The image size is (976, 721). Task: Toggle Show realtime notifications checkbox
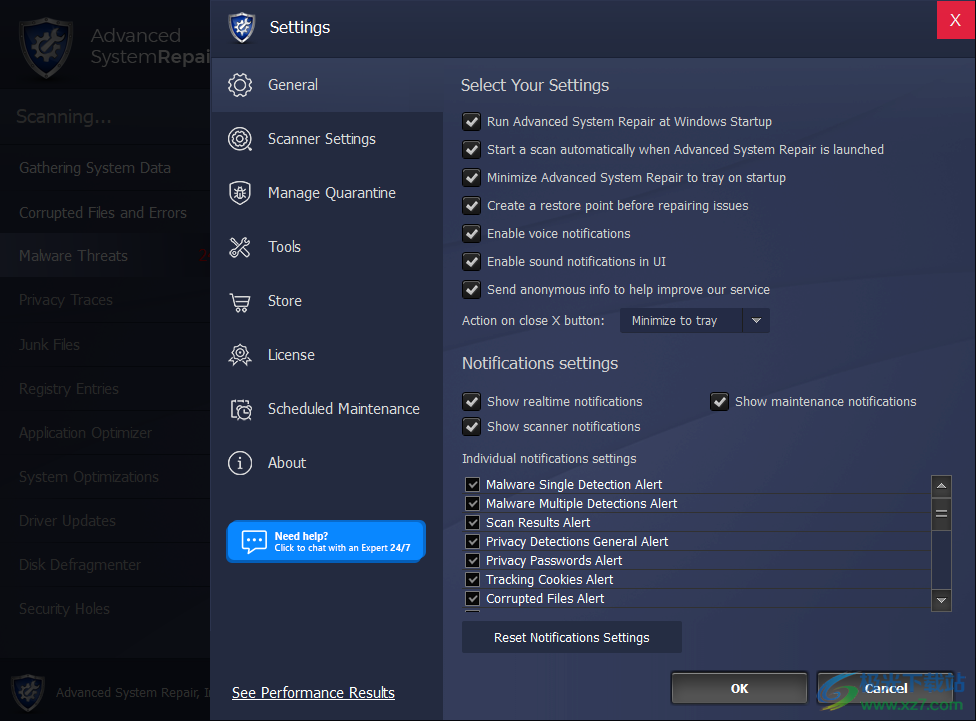(x=472, y=402)
